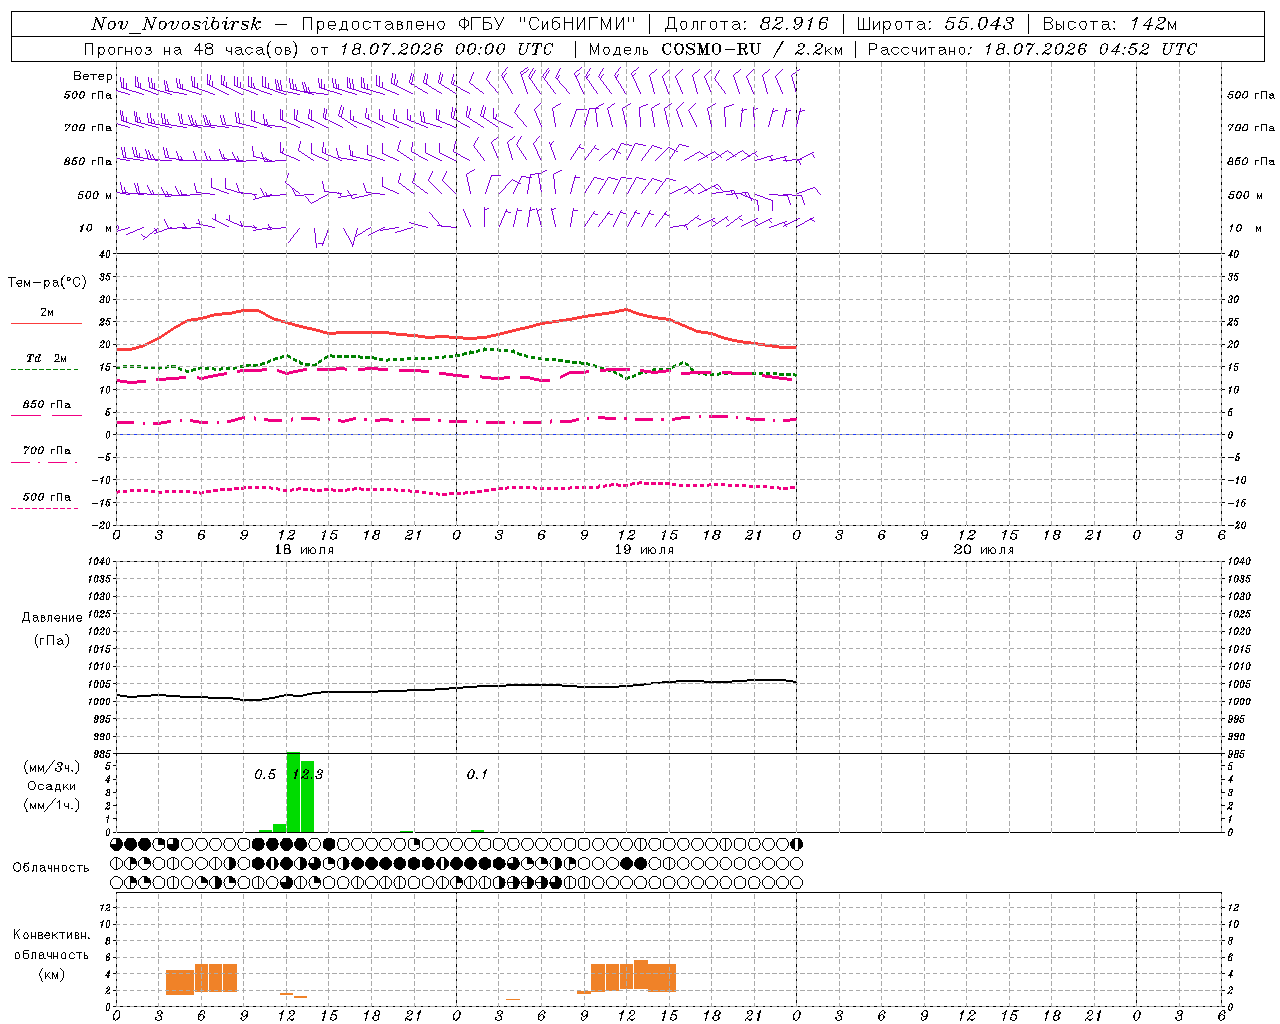1280x1024 pixels.
Task: Click the Ветер wind barbs label
Action: 93,76
